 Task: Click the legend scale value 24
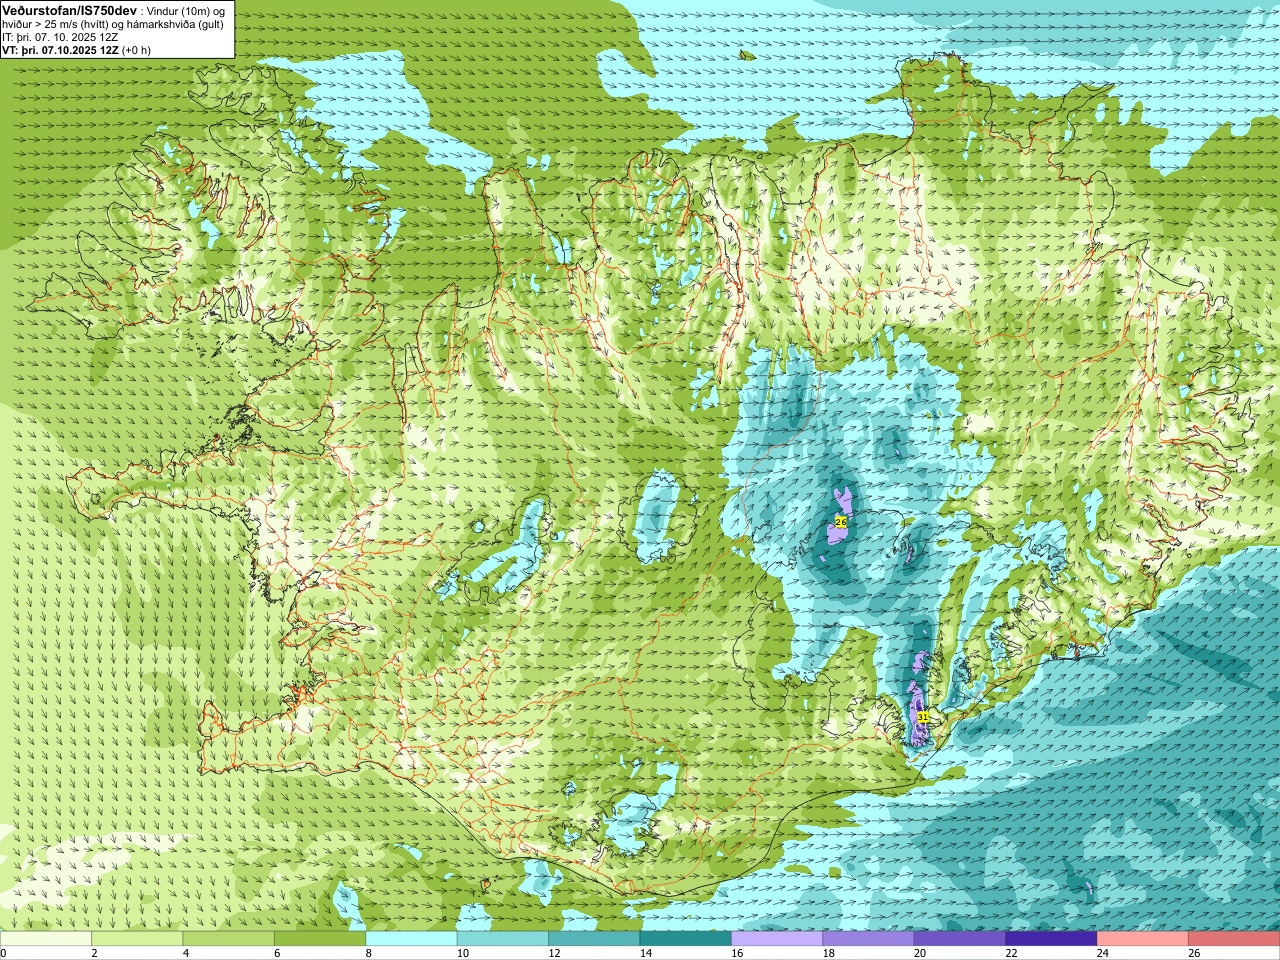click(1102, 953)
